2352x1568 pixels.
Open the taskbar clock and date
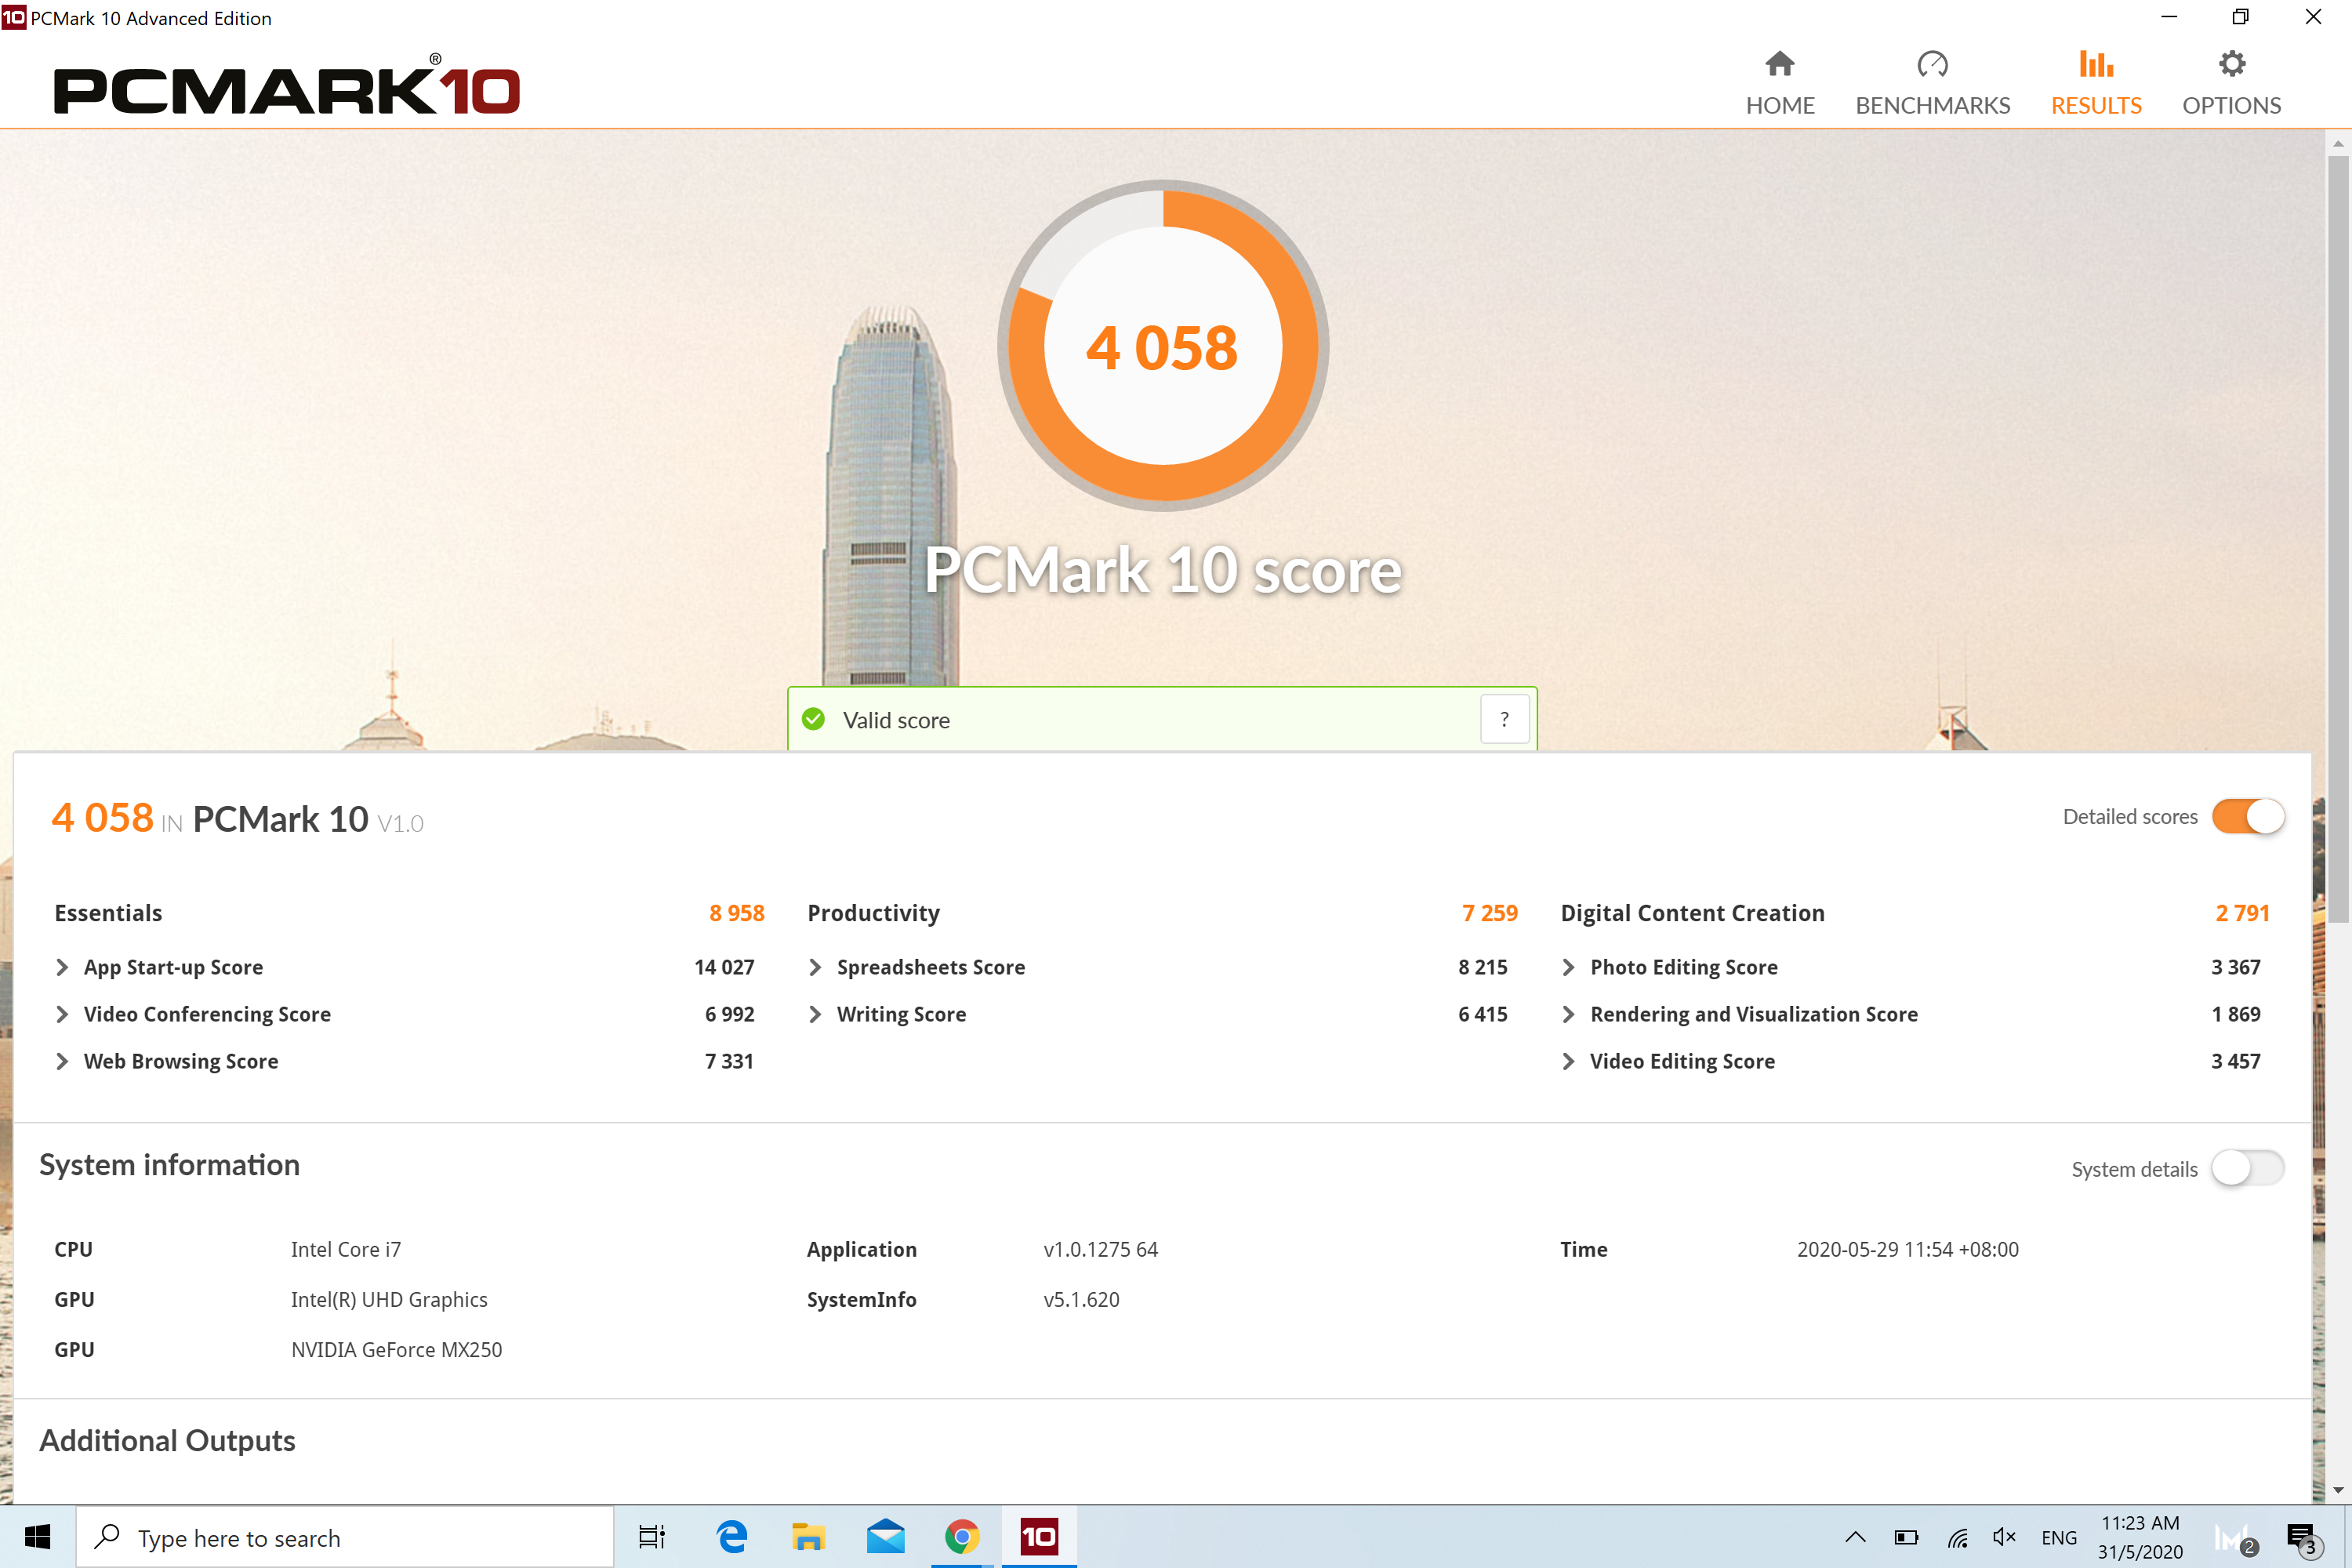click(2140, 1537)
